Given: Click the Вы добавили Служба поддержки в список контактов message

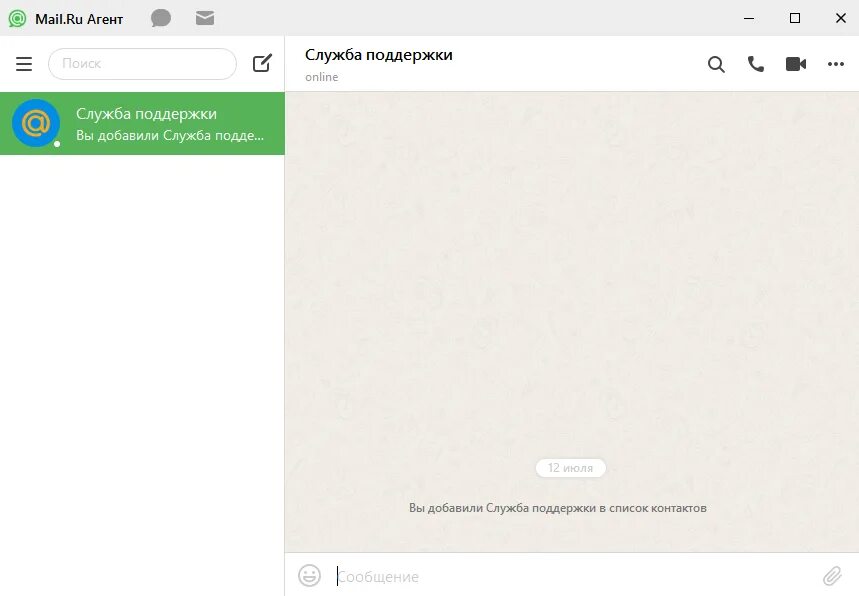Looking at the screenshot, I should [x=558, y=508].
